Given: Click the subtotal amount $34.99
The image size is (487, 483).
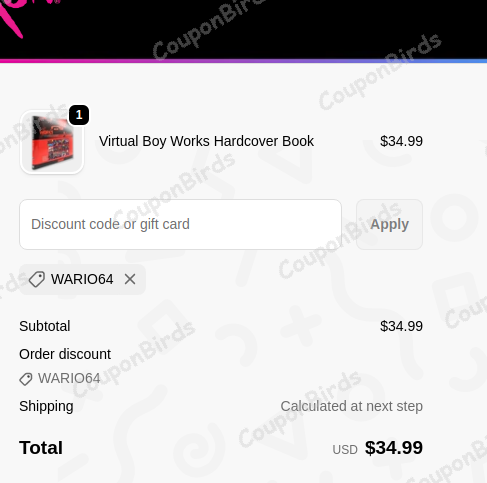Looking at the screenshot, I should [x=401, y=326].
